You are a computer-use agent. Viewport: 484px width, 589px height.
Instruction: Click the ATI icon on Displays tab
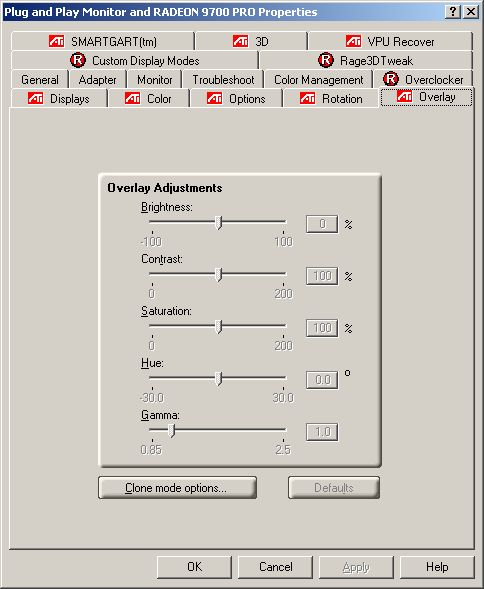coord(35,98)
